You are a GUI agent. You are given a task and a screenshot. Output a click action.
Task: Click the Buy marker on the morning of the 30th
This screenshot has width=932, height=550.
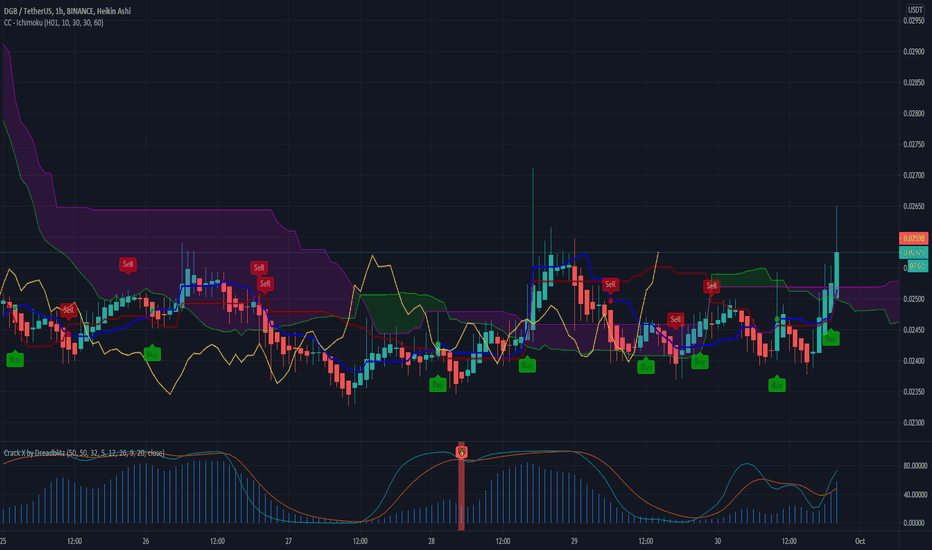[x=777, y=385]
